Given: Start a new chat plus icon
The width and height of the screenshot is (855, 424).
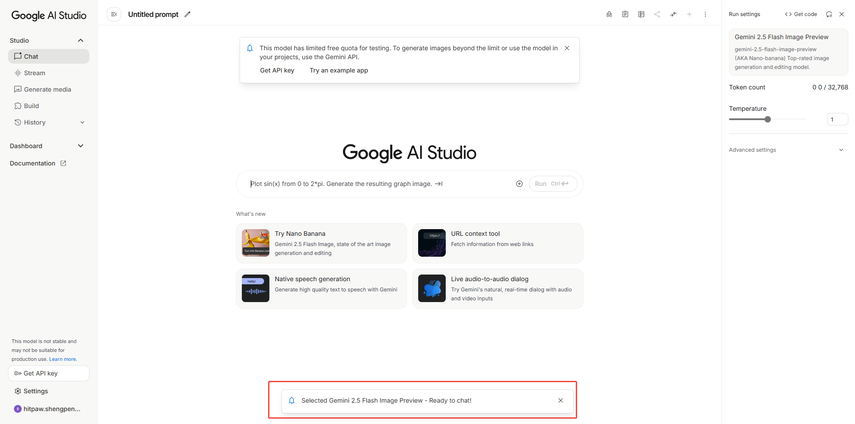Looking at the screenshot, I should click(x=689, y=15).
